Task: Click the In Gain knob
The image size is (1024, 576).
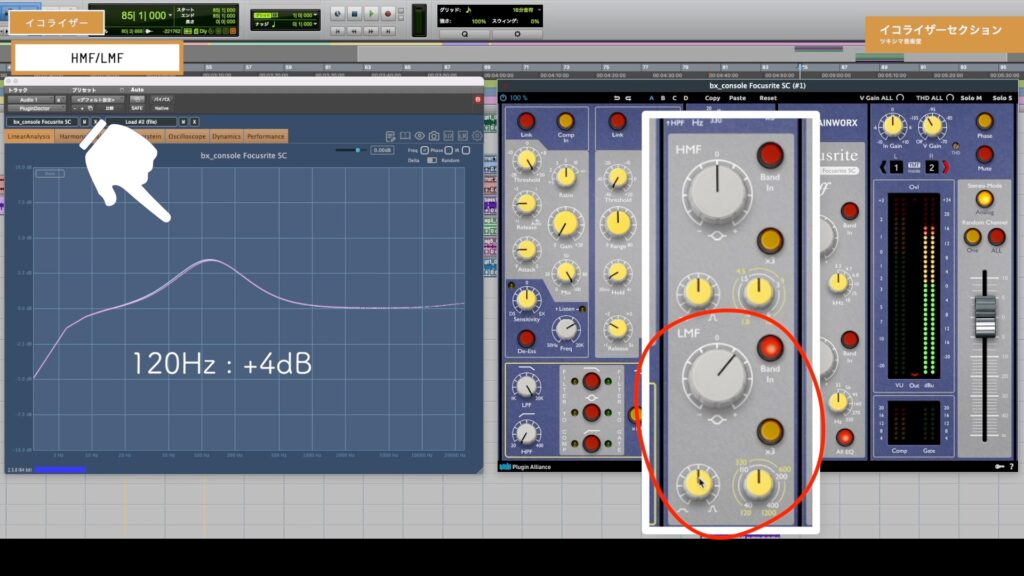Action: click(892, 126)
